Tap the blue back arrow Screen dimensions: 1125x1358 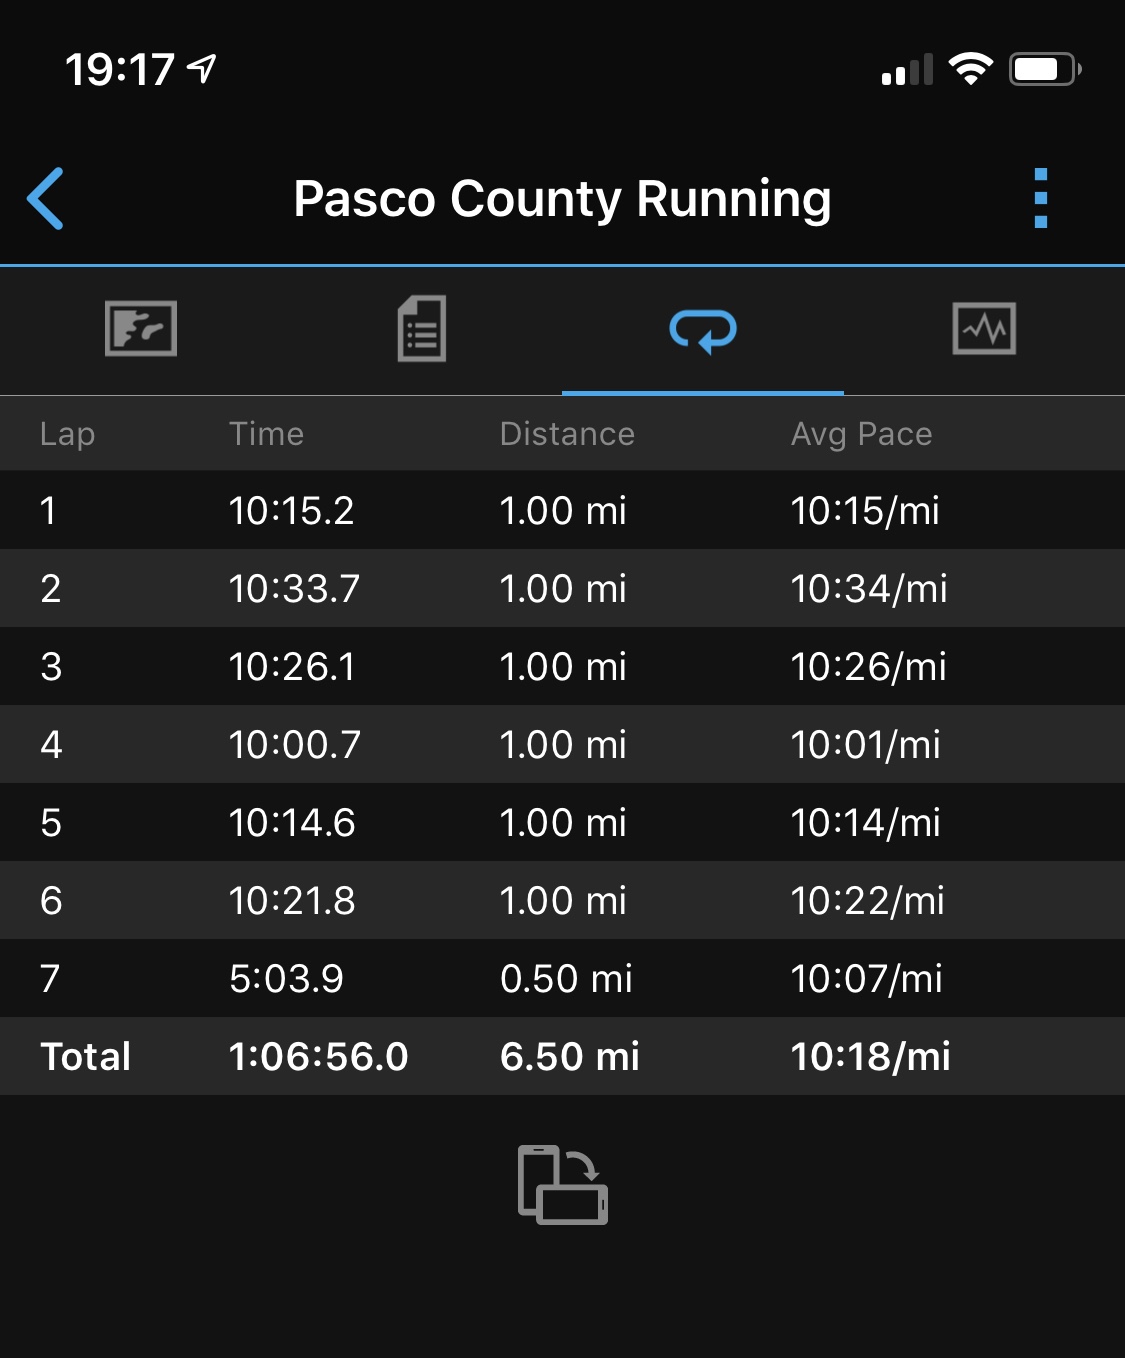coord(46,198)
